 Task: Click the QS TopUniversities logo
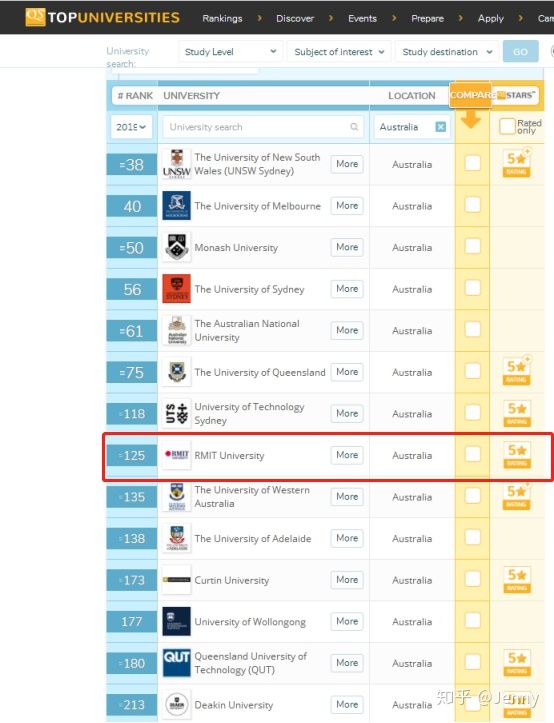[x=102, y=17]
